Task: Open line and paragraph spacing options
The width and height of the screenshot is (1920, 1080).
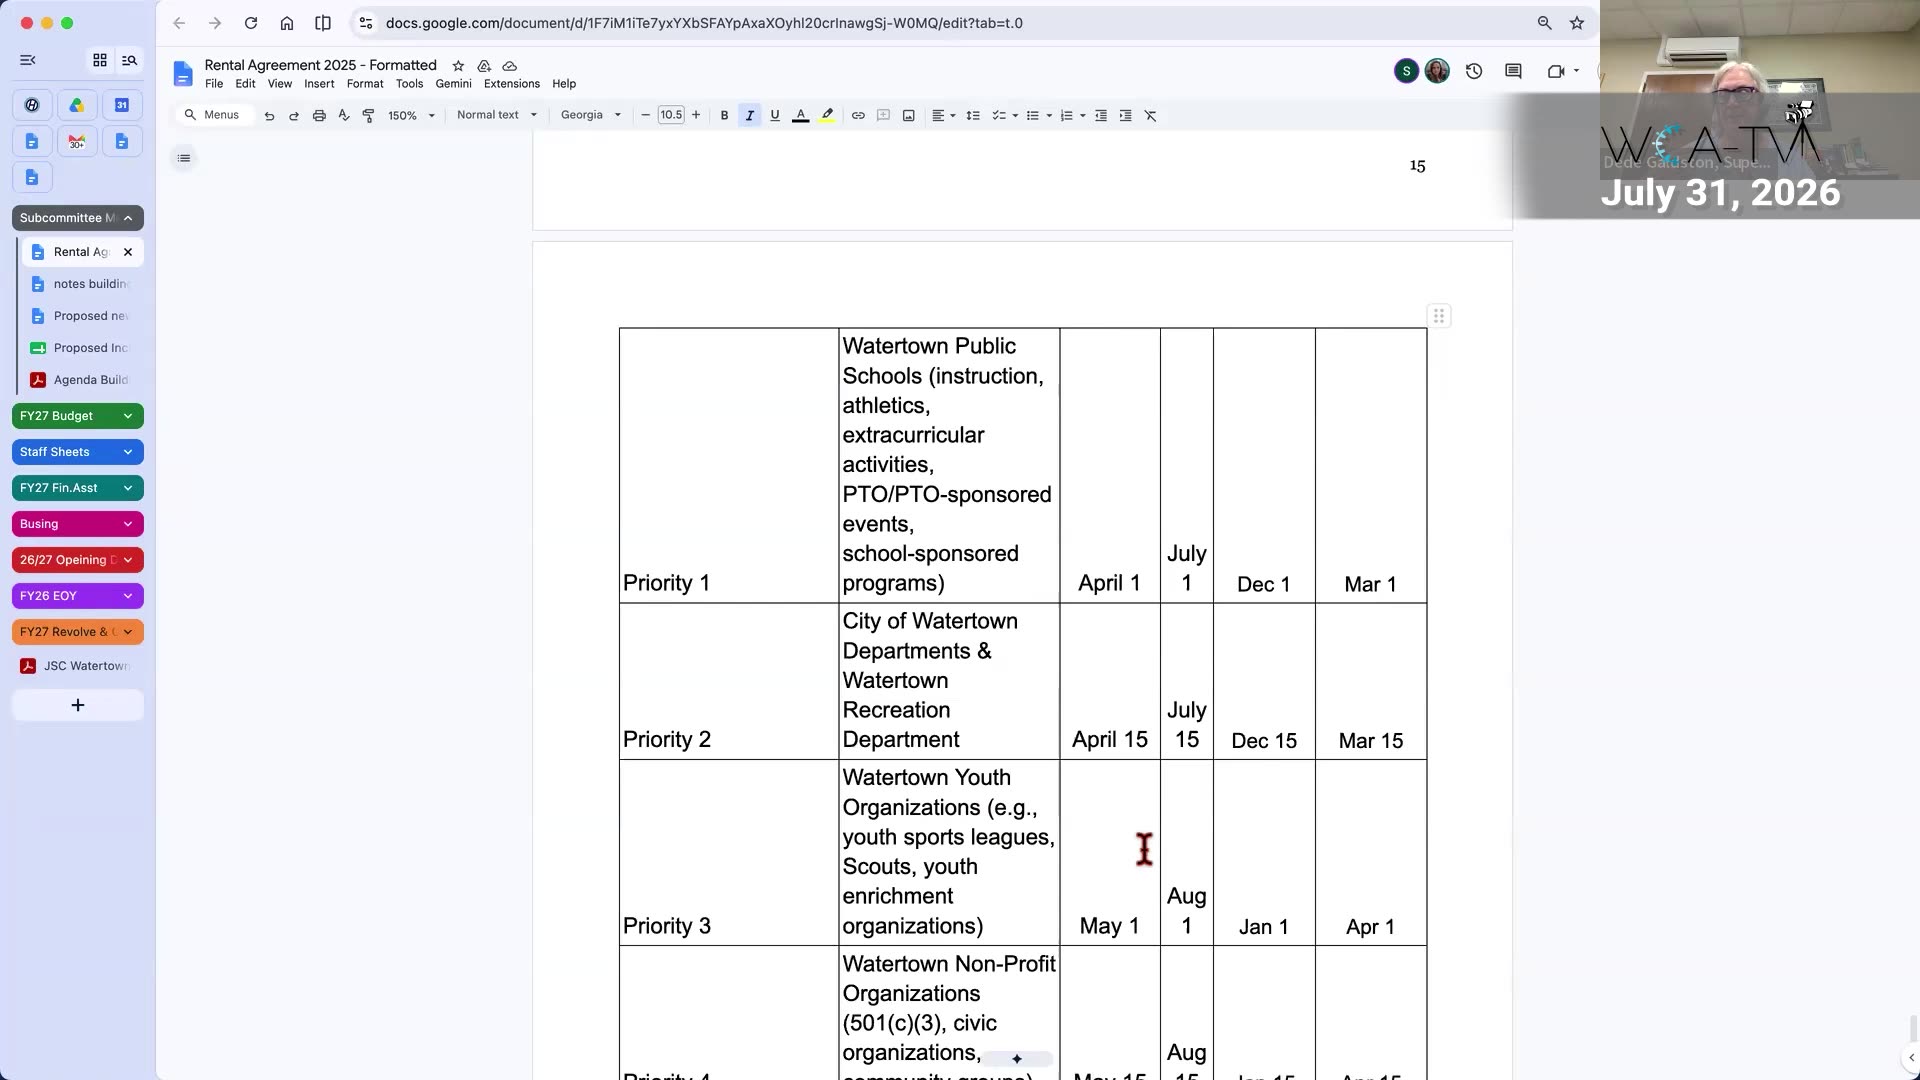Action: [973, 116]
